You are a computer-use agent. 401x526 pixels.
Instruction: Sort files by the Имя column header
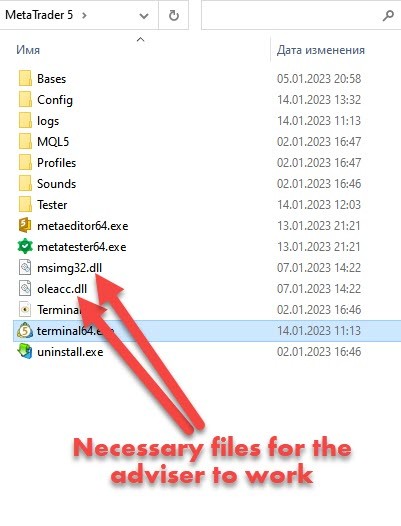point(28,50)
